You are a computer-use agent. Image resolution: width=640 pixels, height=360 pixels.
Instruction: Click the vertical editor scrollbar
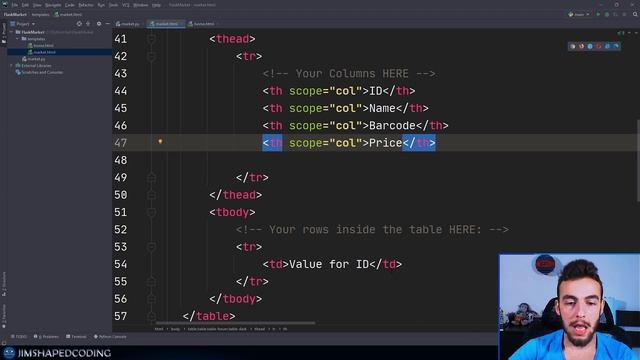pos(638,160)
